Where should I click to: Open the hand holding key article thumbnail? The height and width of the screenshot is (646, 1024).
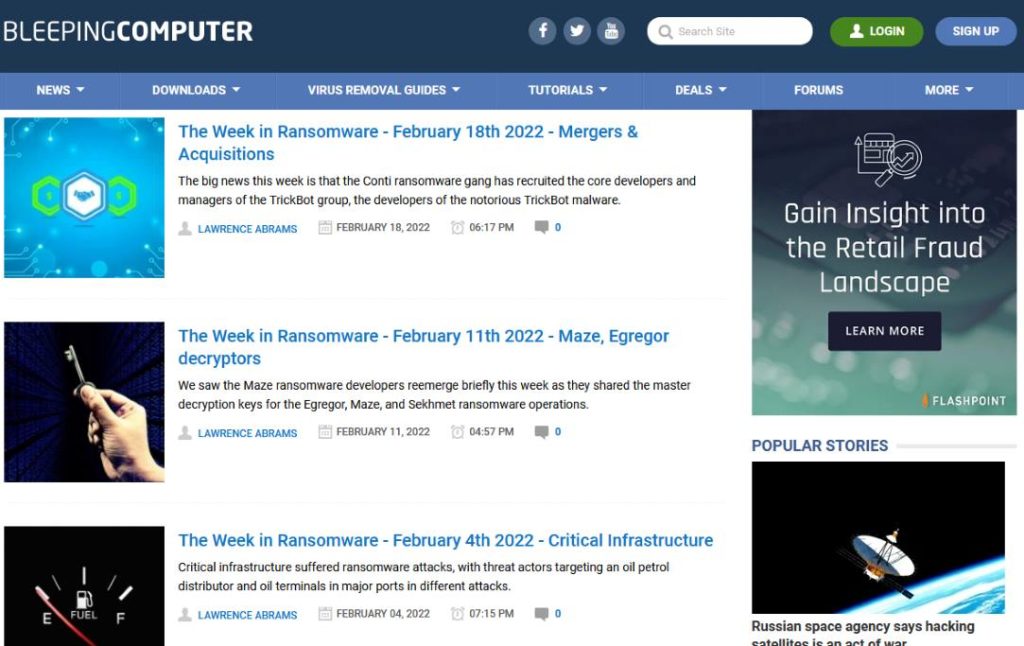point(84,402)
